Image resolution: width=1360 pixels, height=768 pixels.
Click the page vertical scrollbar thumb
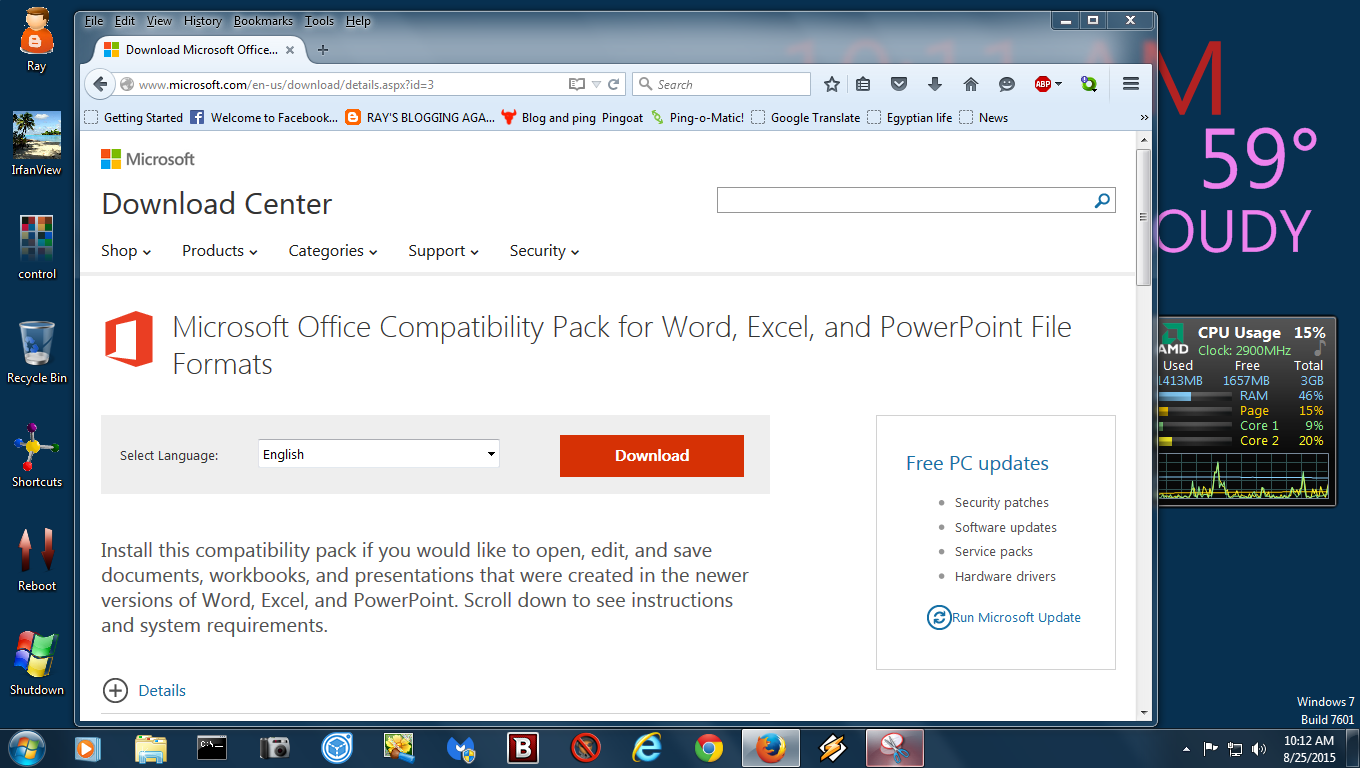tap(1144, 217)
